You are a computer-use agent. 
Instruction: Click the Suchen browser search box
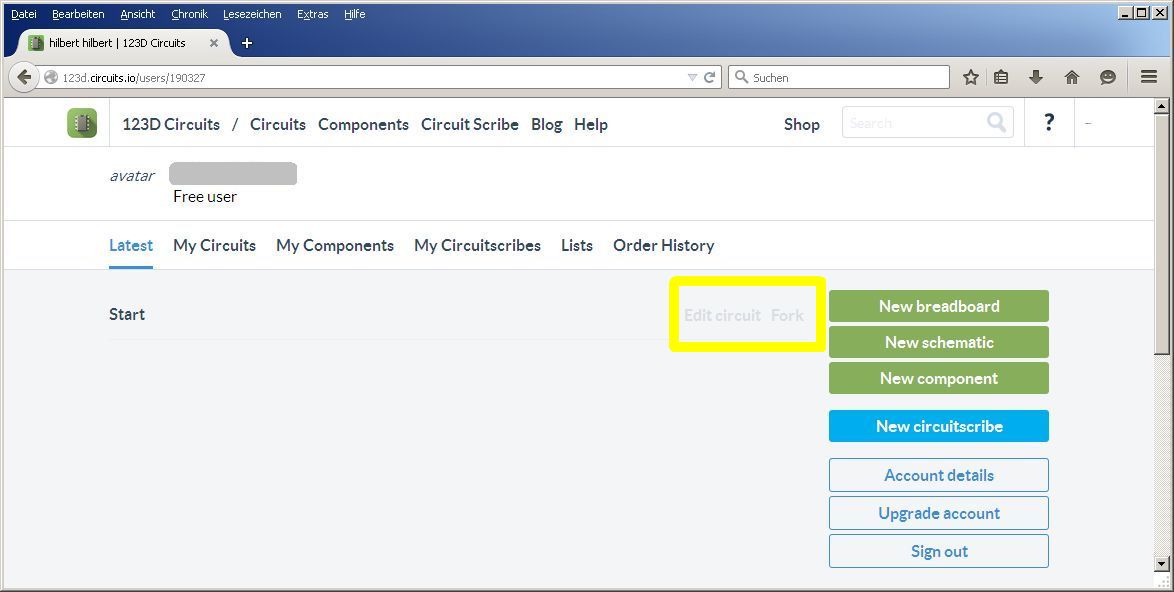pyautogui.click(x=839, y=77)
